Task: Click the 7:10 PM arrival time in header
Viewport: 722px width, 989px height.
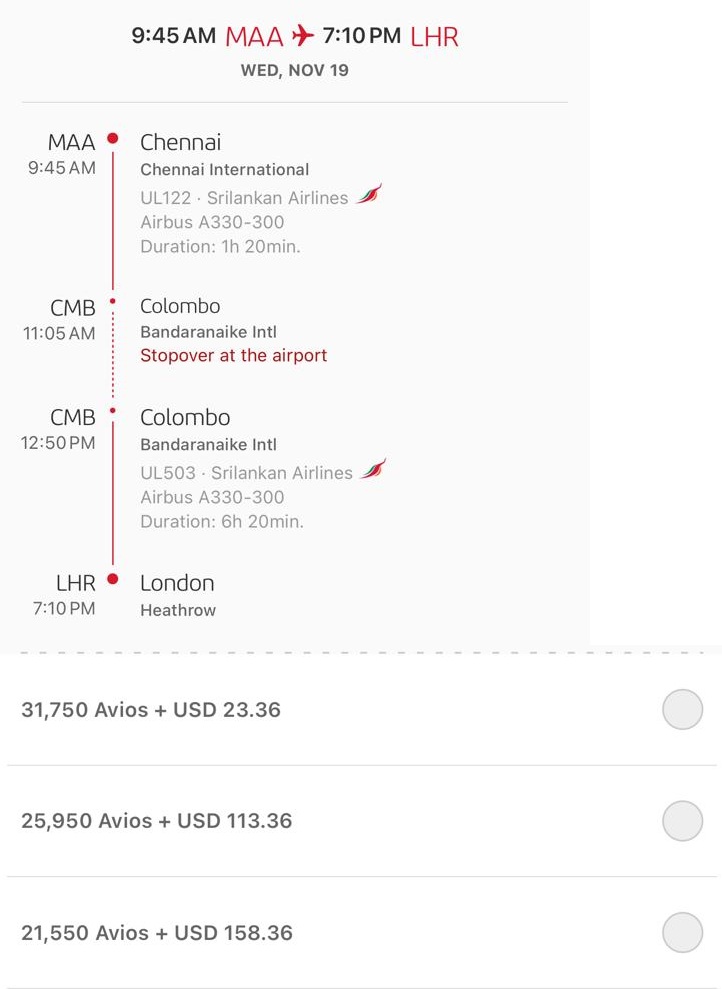Action: [x=361, y=37]
